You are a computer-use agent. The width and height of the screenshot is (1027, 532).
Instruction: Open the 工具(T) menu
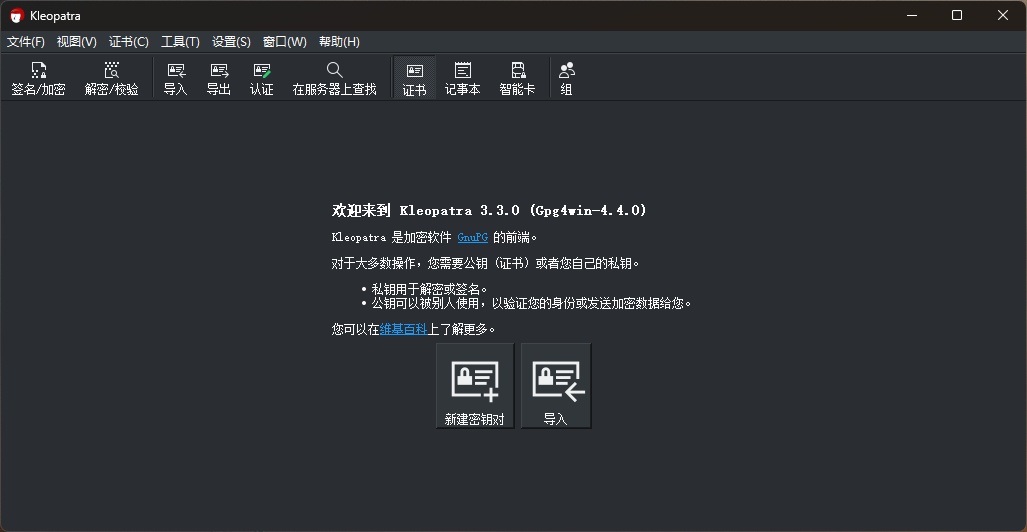pyautogui.click(x=180, y=42)
